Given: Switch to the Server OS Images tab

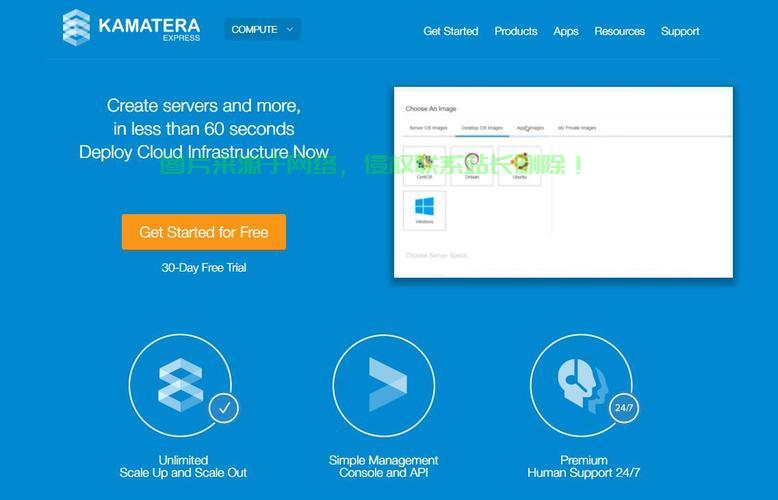Looking at the screenshot, I should point(428,128).
